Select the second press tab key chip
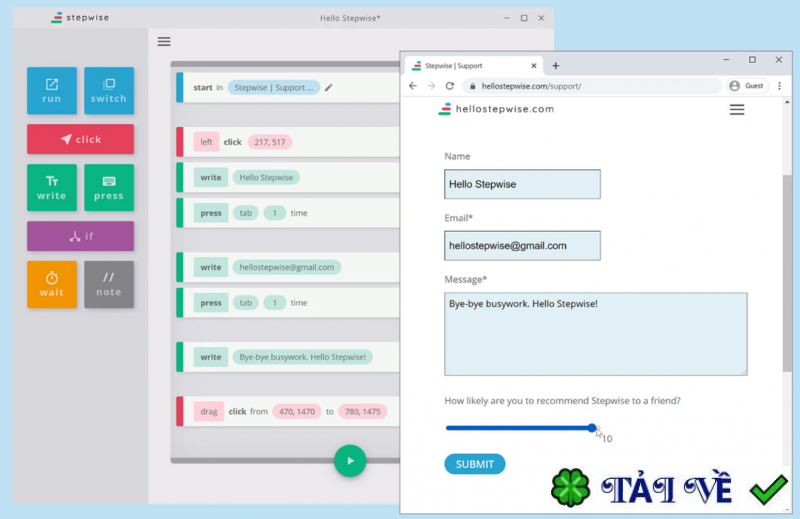Image resolution: width=800 pixels, height=519 pixels. (x=246, y=303)
